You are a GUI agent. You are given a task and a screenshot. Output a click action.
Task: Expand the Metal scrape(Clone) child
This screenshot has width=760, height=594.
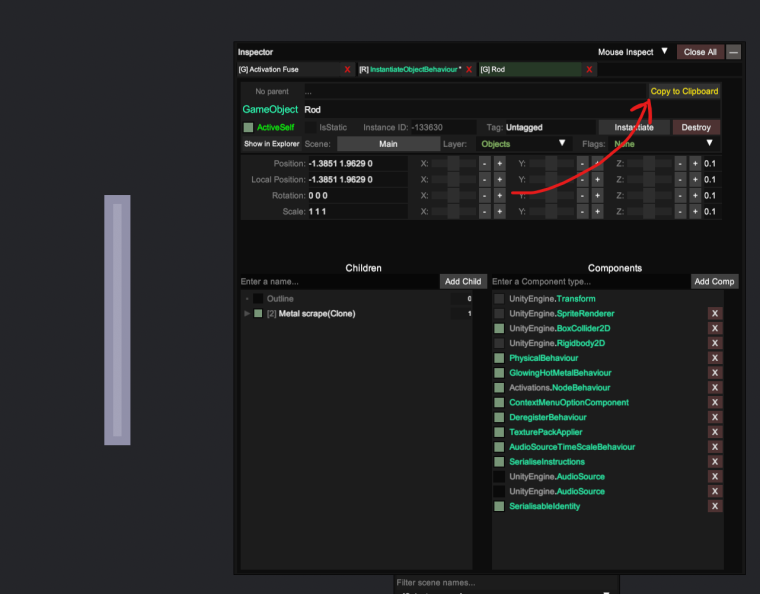247,313
